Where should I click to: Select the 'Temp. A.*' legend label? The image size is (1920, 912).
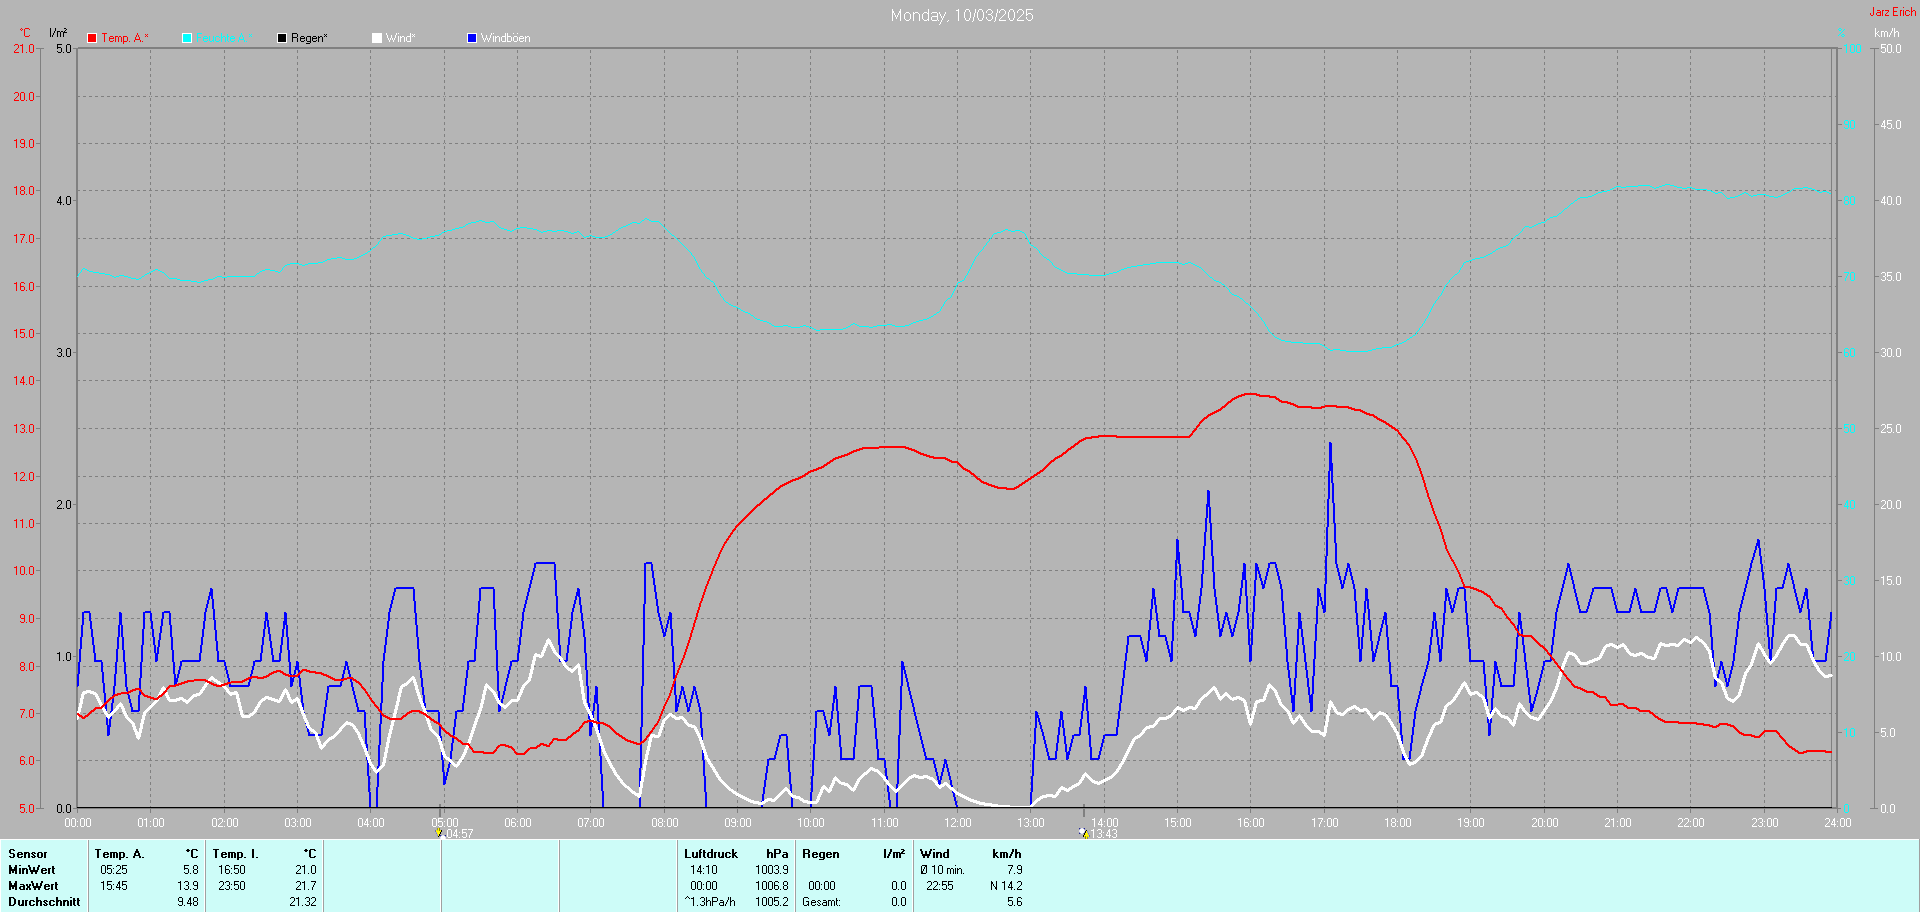click(125, 38)
